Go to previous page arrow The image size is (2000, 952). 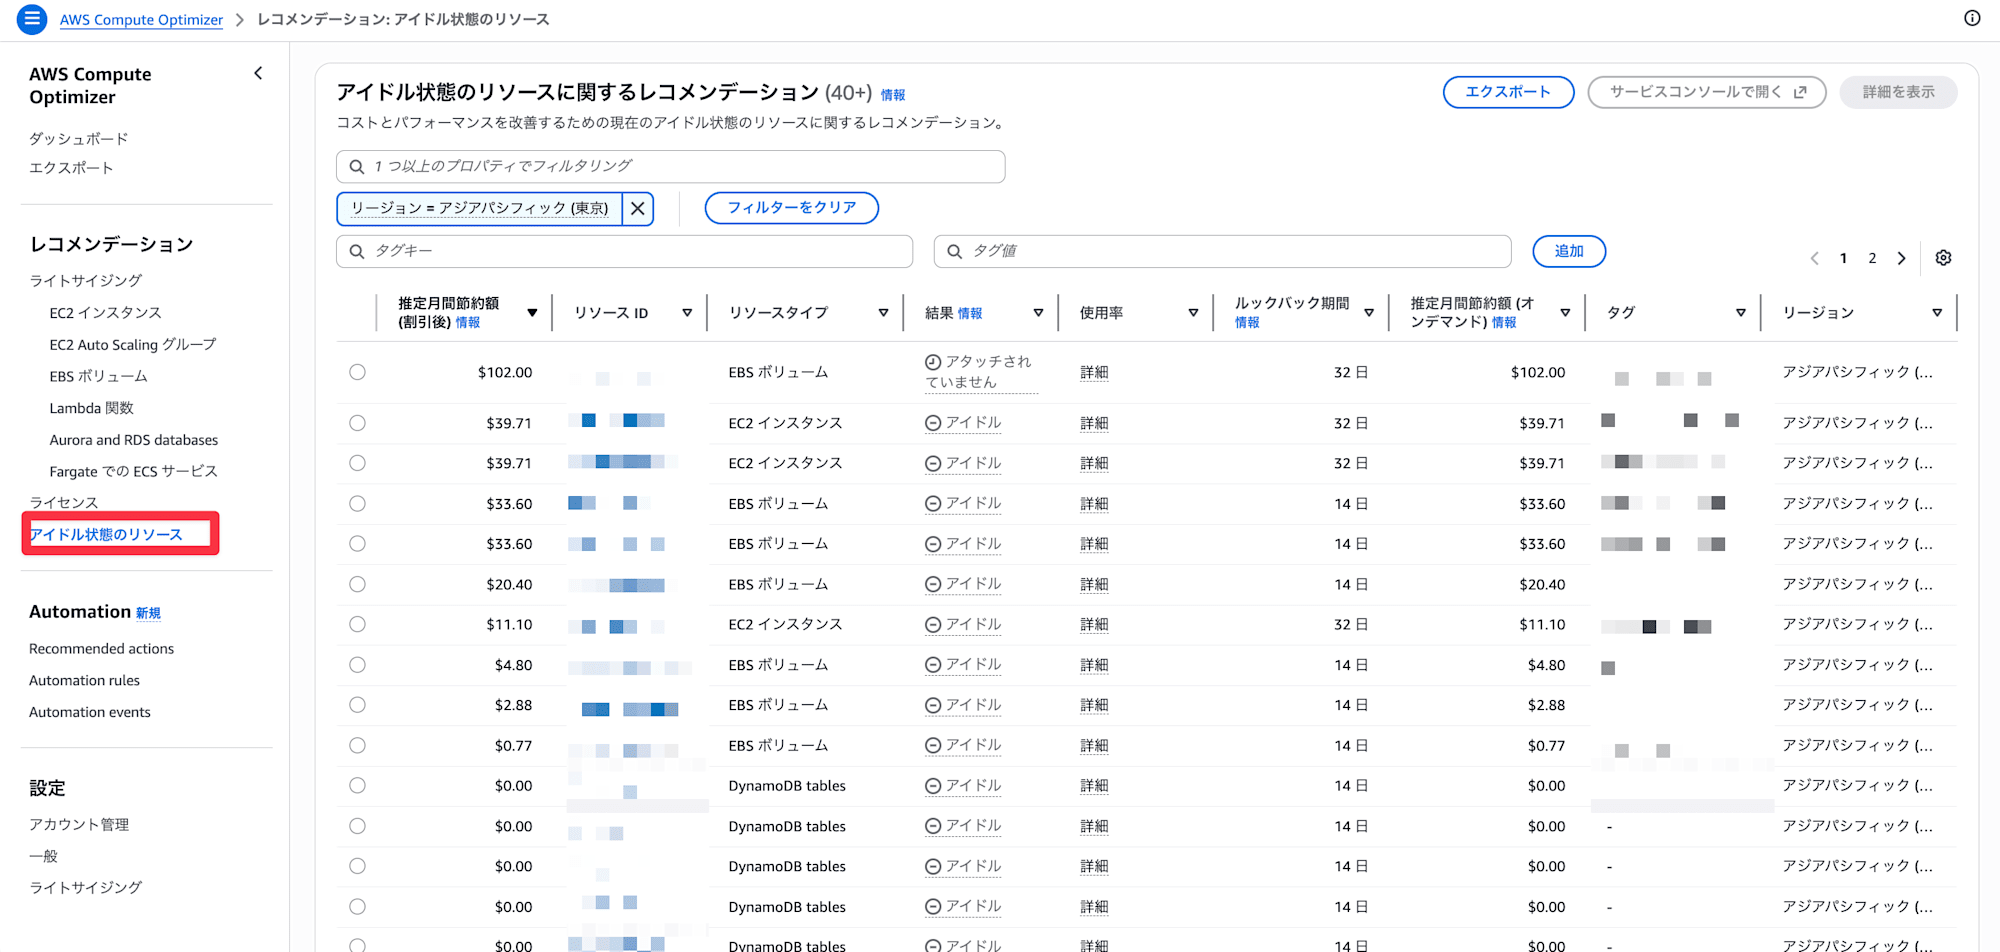click(1814, 258)
